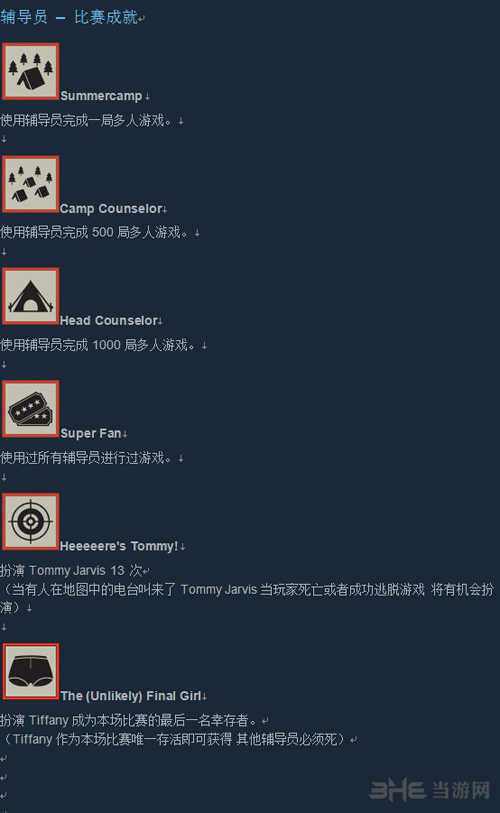Open the Head Counselor achievement title
This screenshot has height=813, width=500.
[x=108, y=320]
